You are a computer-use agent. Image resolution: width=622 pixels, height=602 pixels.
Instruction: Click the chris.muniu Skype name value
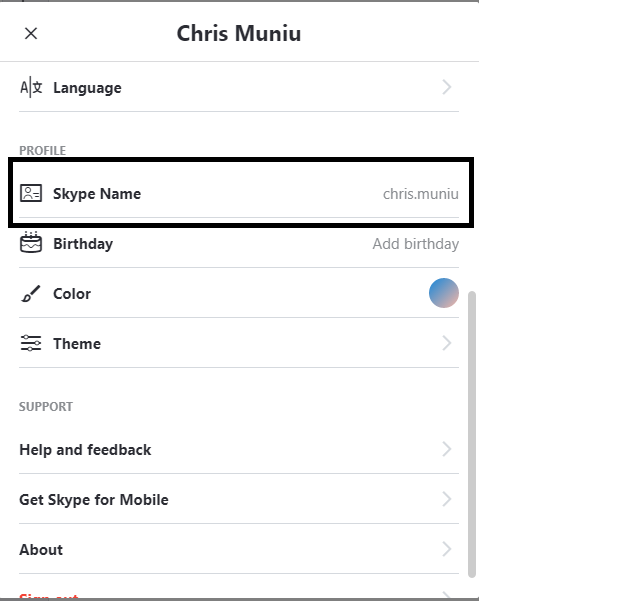coord(420,194)
